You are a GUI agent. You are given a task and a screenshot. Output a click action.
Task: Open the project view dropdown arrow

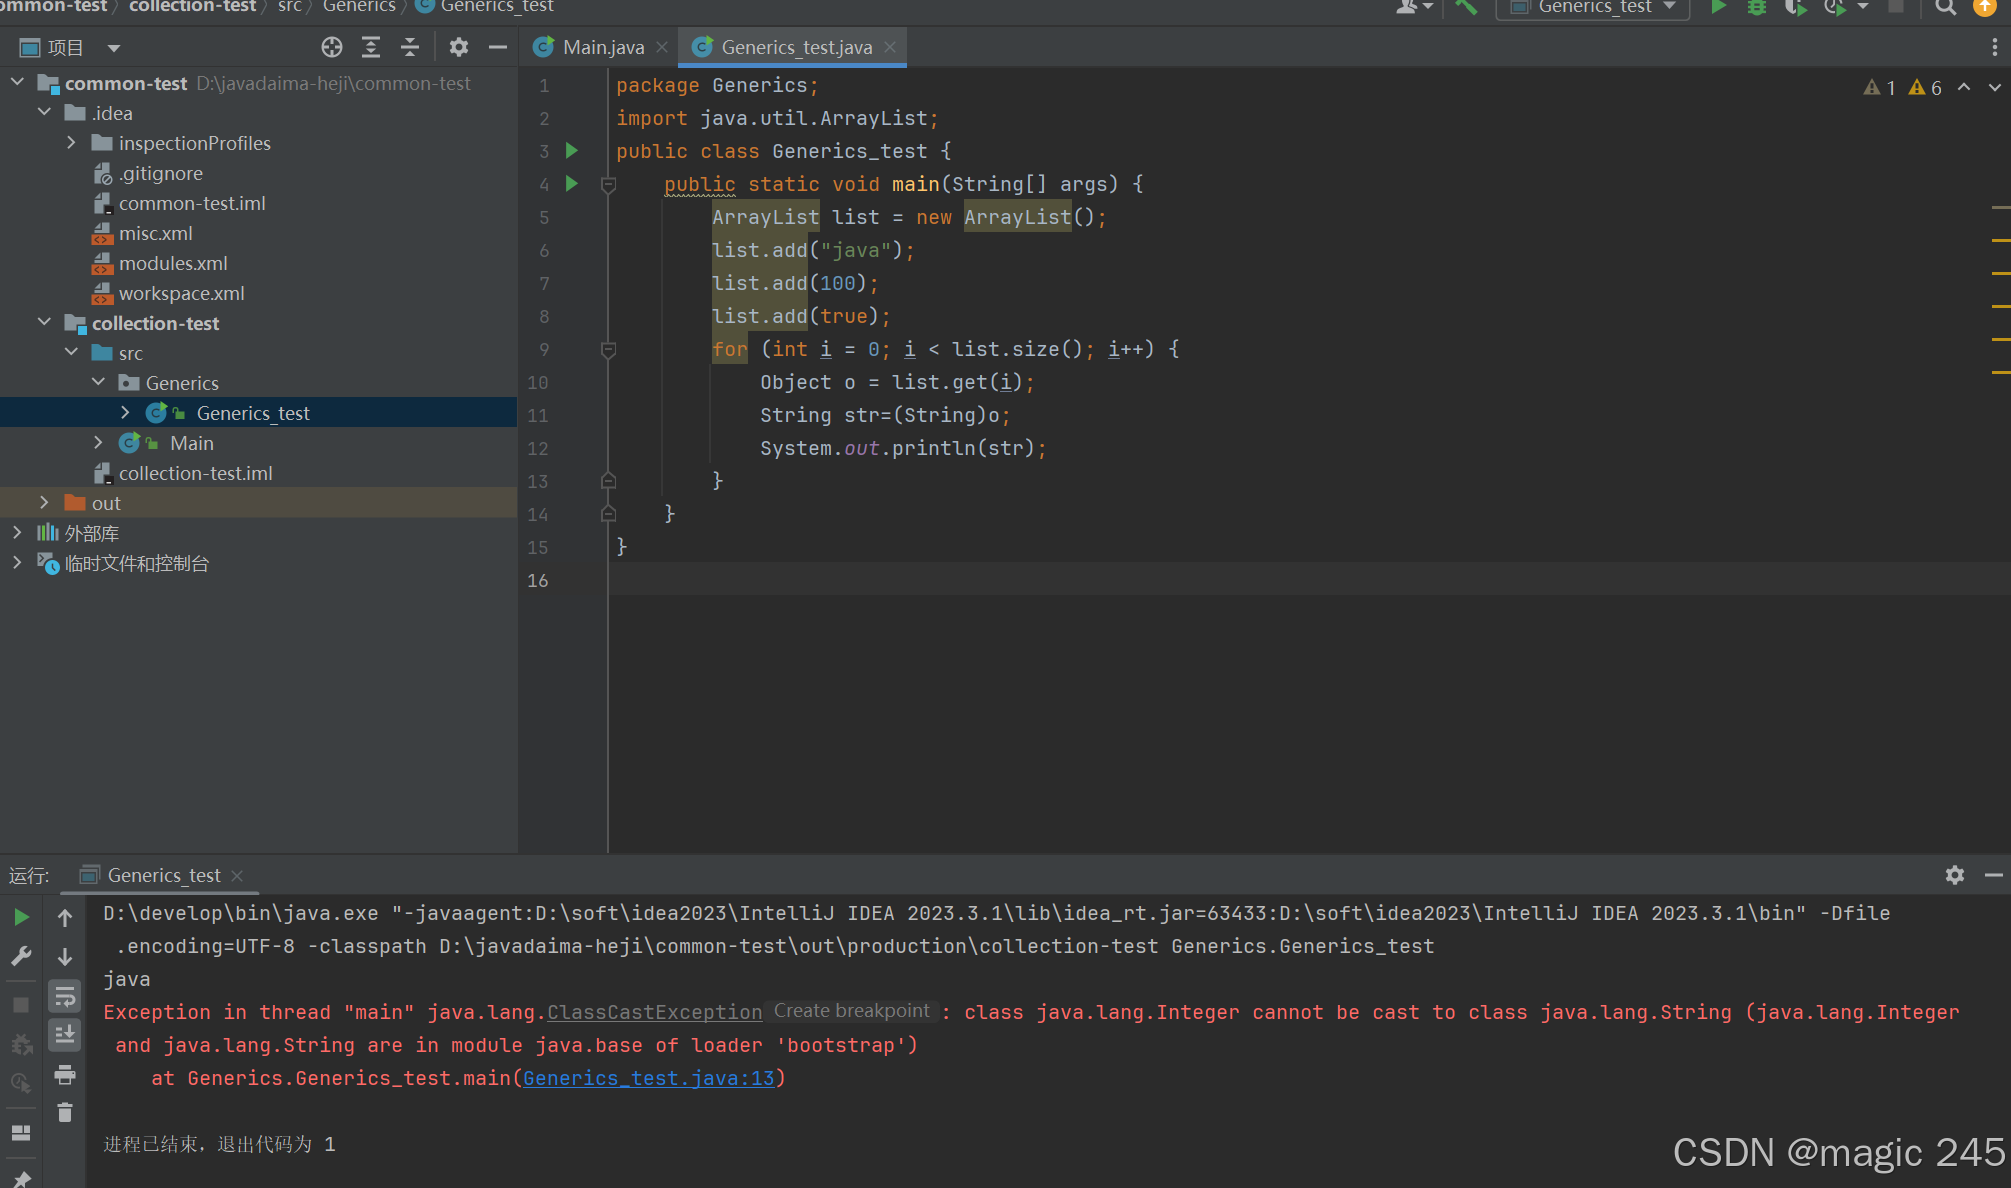pyautogui.click(x=114, y=48)
